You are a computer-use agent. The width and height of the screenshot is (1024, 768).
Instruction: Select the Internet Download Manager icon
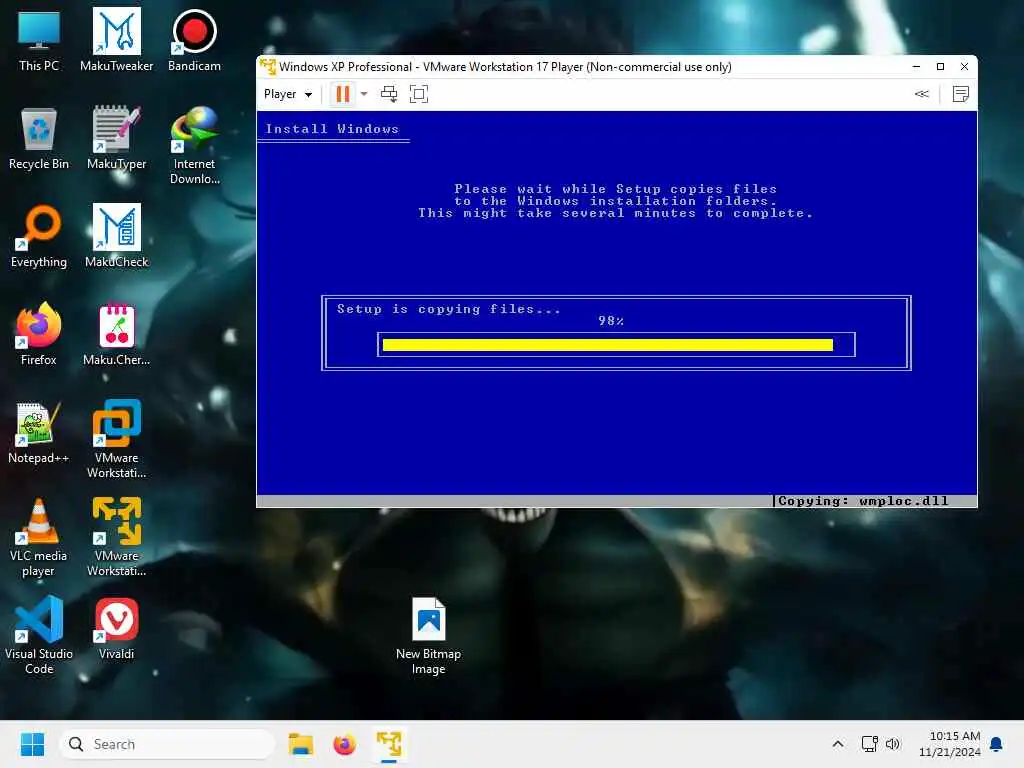tap(194, 146)
